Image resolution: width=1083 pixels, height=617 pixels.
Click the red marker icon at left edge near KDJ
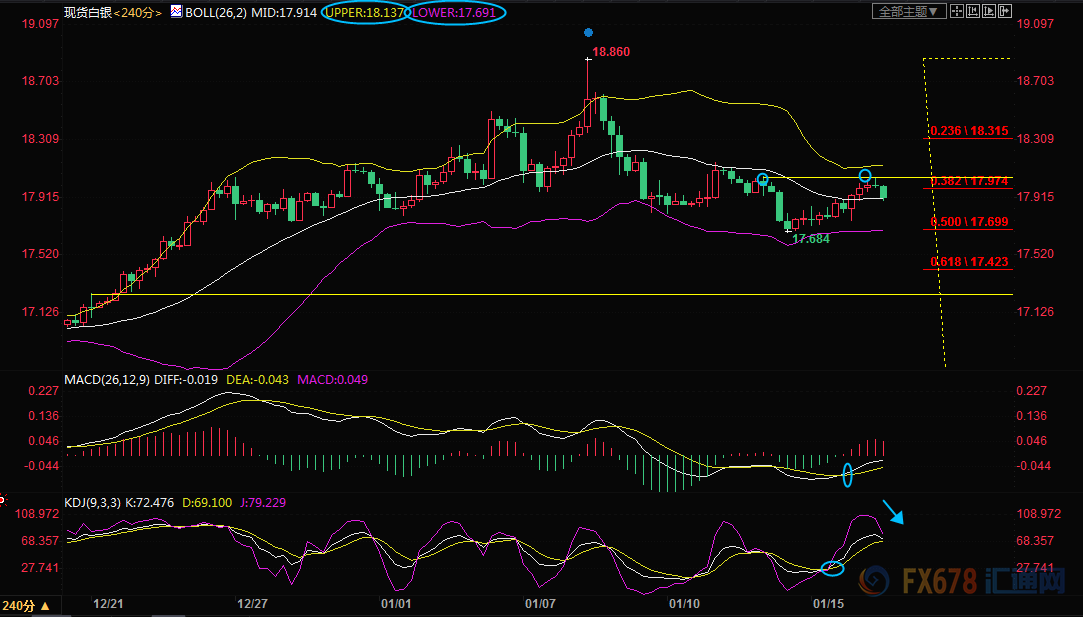[x=3, y=498]
